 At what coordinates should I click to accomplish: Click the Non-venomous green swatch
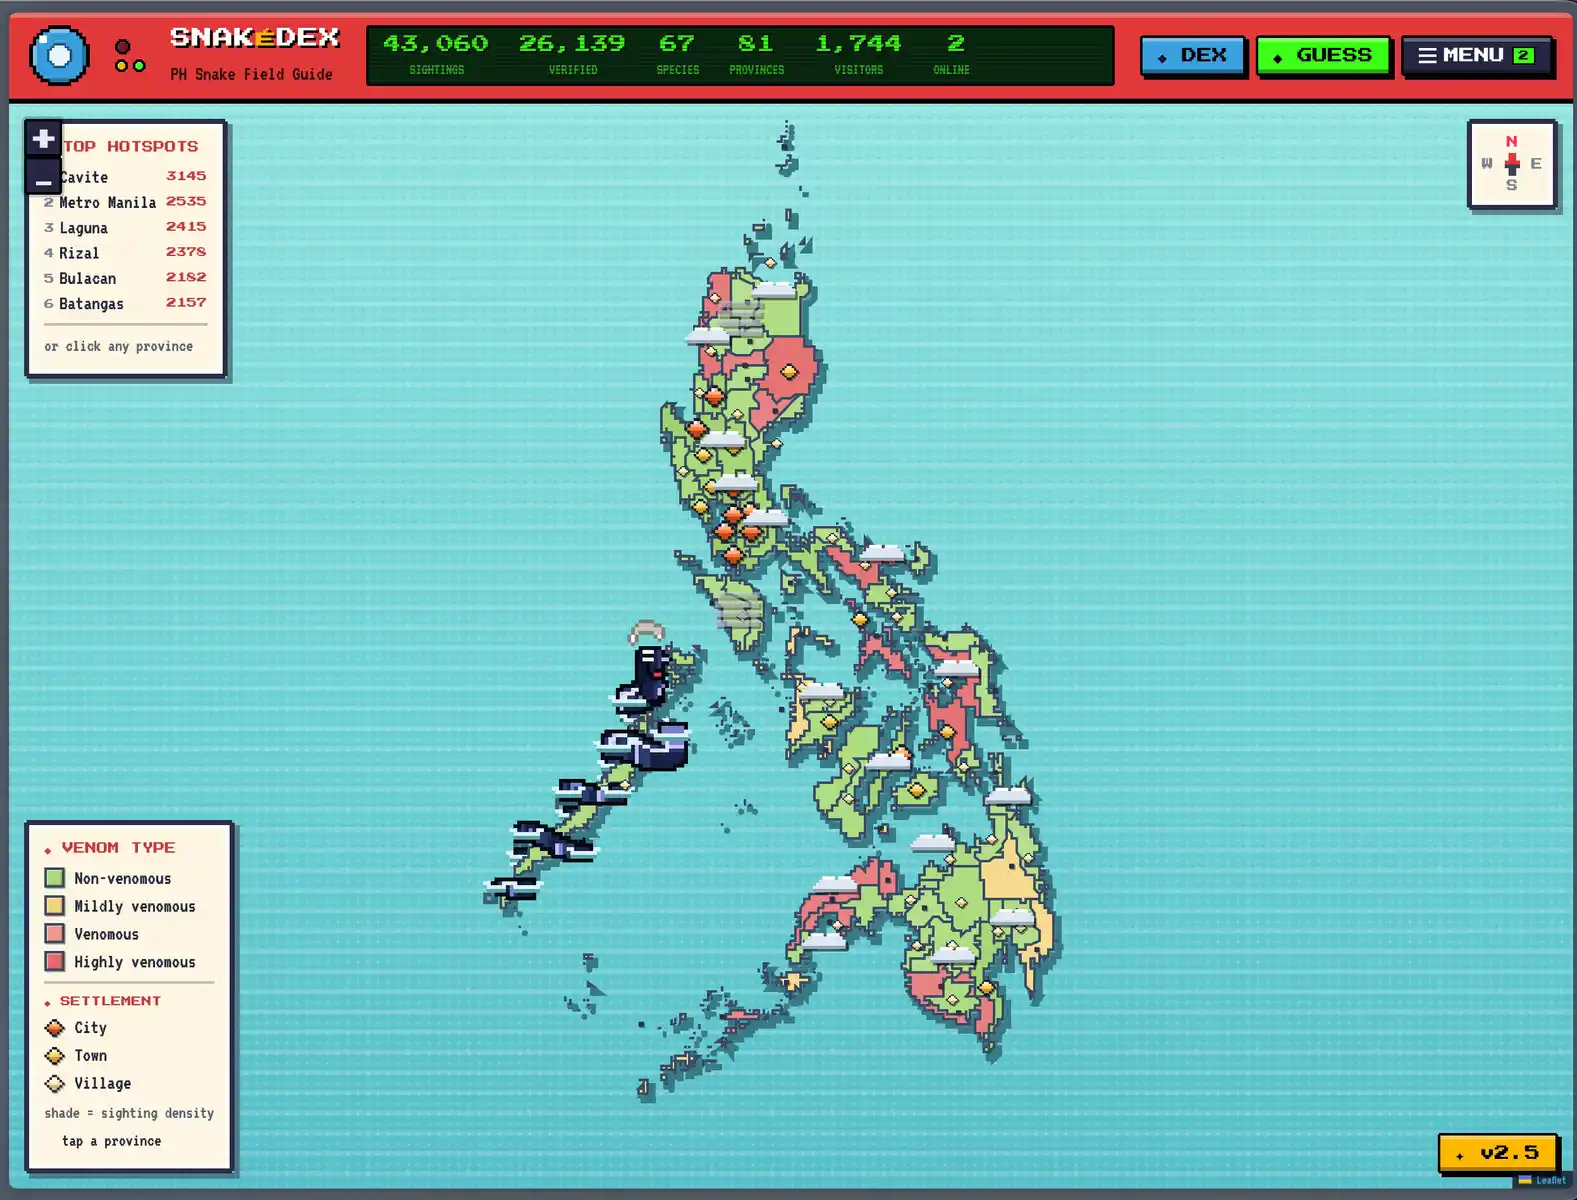[x=55, y=878]
